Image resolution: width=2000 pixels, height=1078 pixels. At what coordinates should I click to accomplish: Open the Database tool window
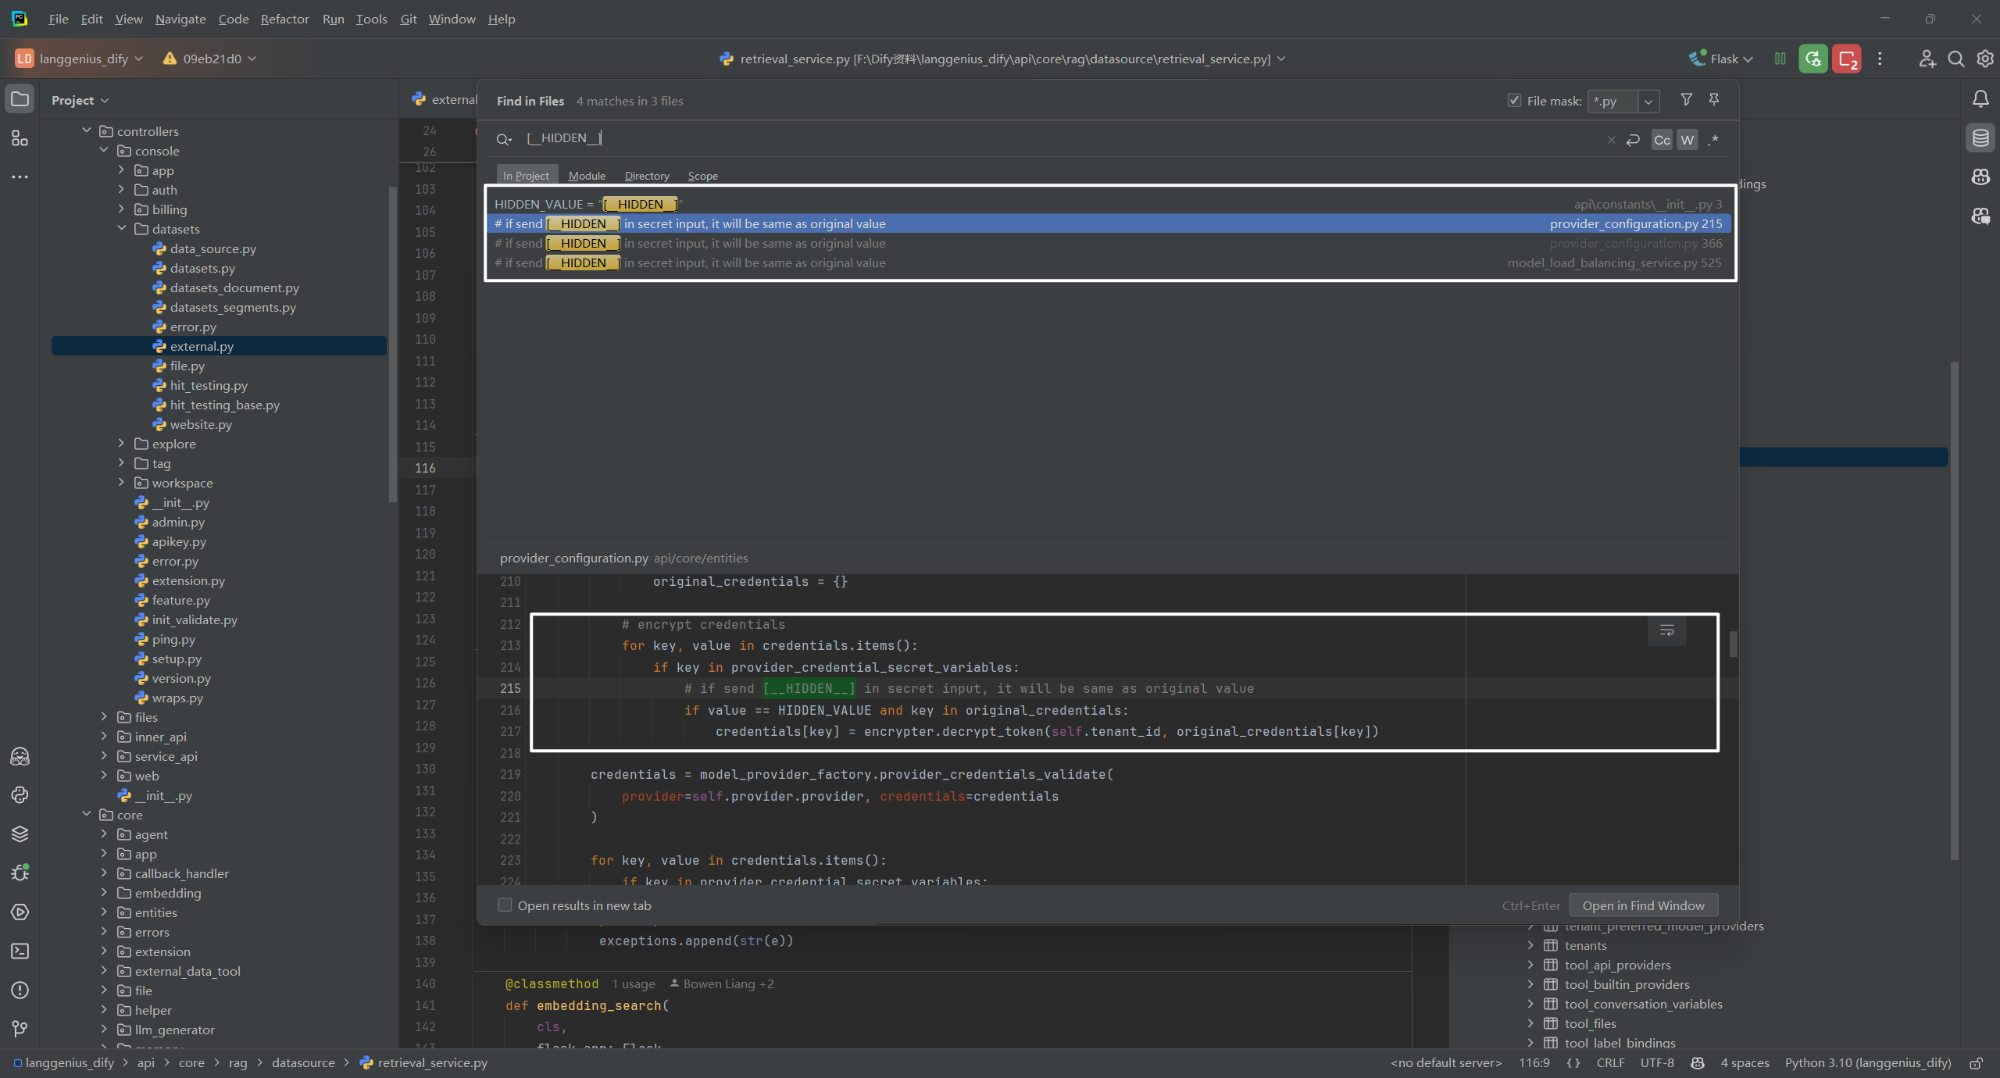[x=1980, y=137]
